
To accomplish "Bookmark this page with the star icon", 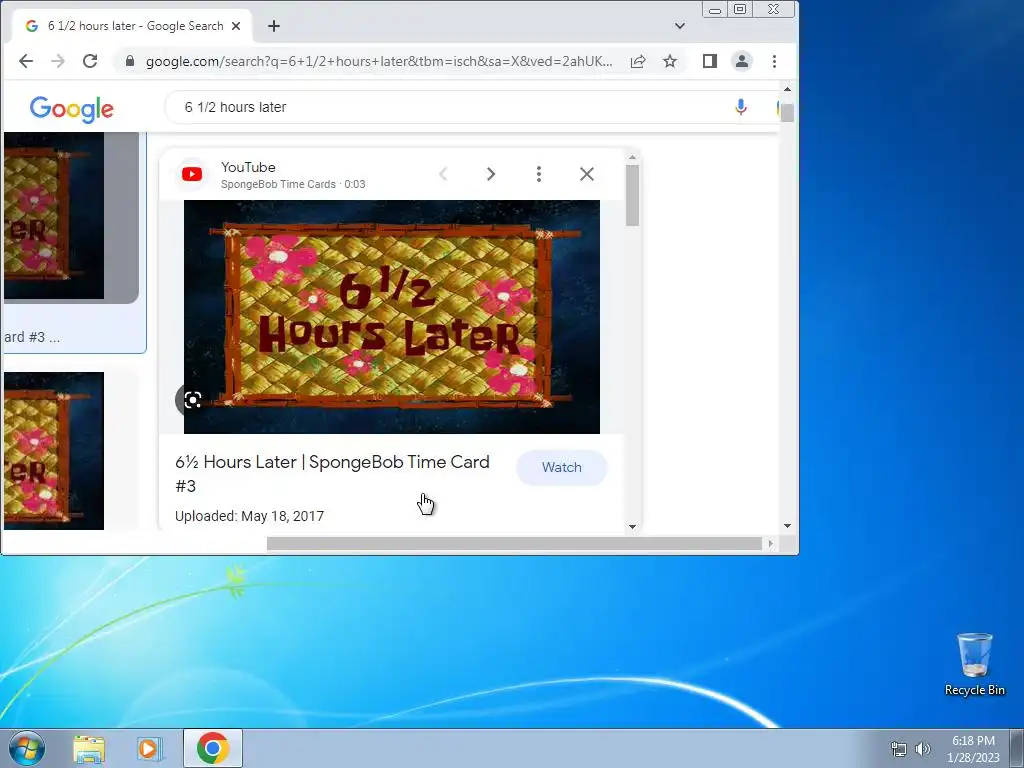I will (670, 61).
